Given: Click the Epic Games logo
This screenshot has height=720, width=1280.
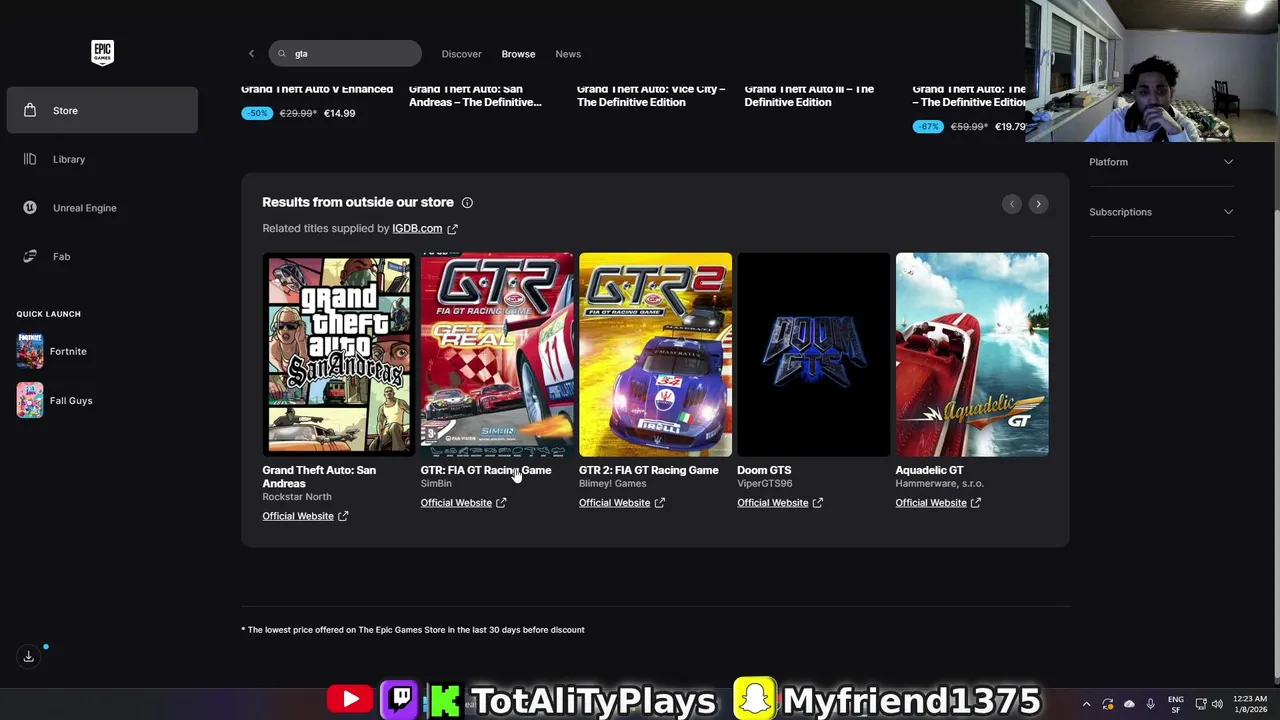Looking at the screenshot, I should tap(102, 52).
